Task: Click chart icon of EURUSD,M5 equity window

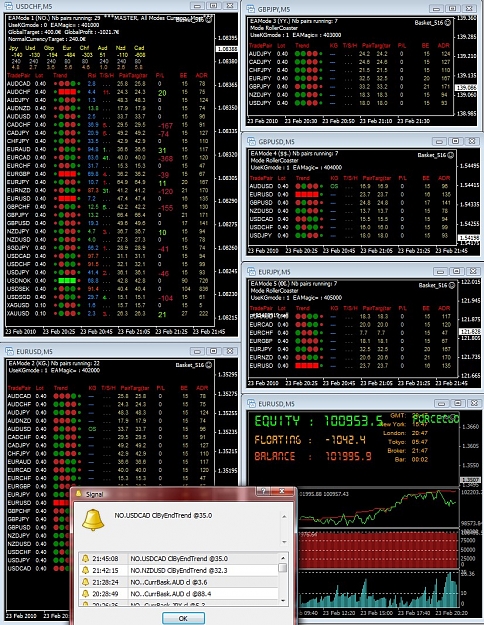Action: [251, 403]
